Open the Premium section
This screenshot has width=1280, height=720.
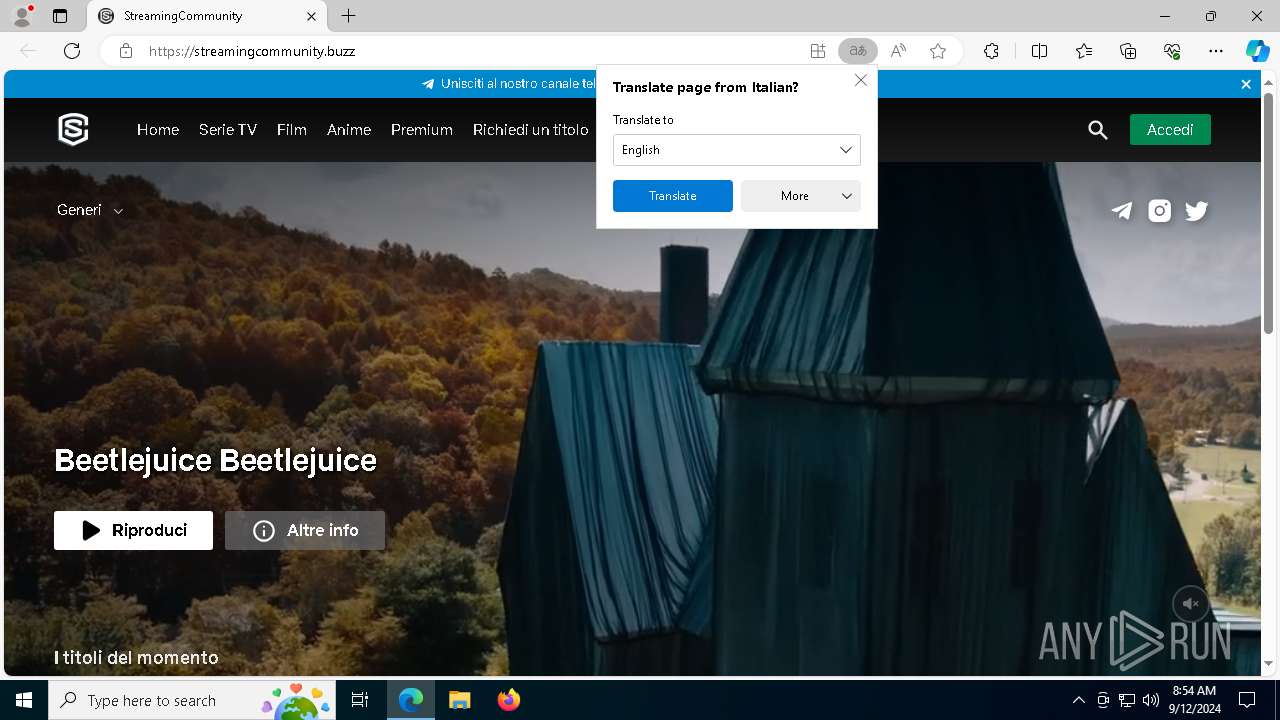coord(422,130)
